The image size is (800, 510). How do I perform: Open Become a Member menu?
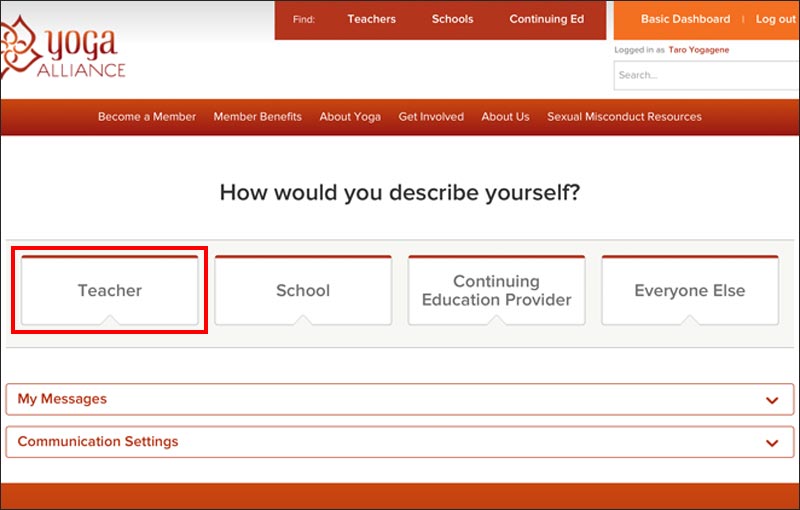[147, 116]
